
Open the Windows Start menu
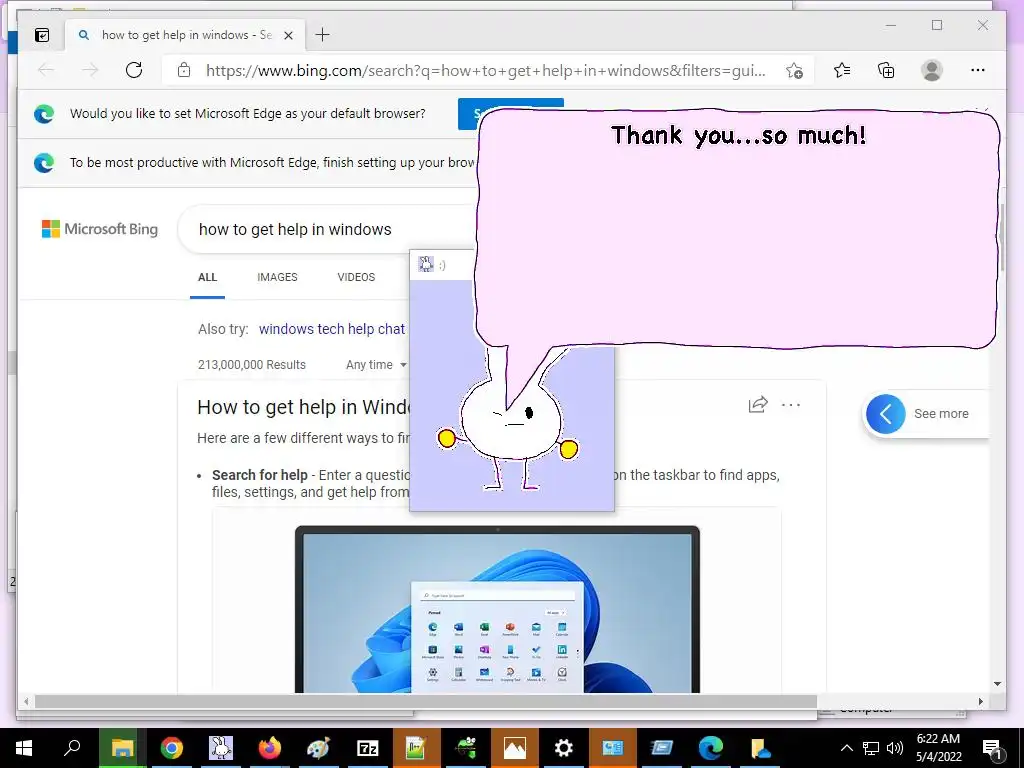[x=24, y=748]
